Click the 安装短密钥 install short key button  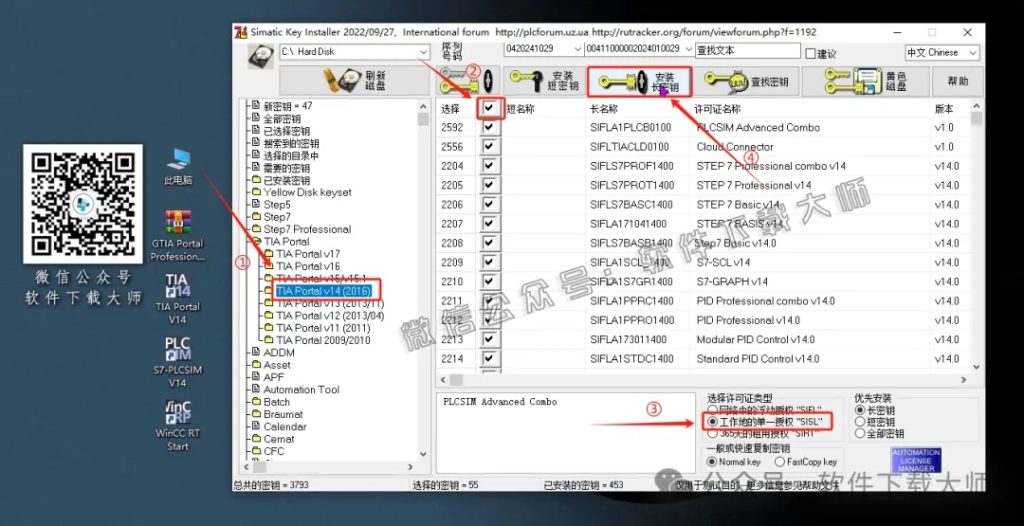pyautogui.click(x=544, y=81)
